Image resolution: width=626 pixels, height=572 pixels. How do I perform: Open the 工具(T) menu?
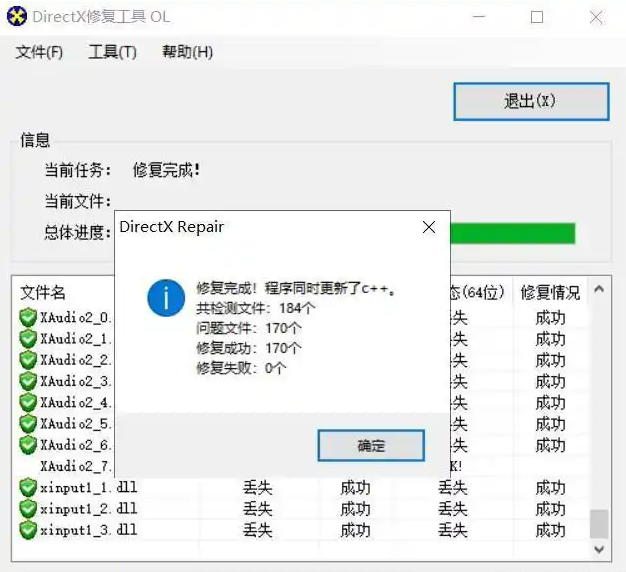[113, 52]
